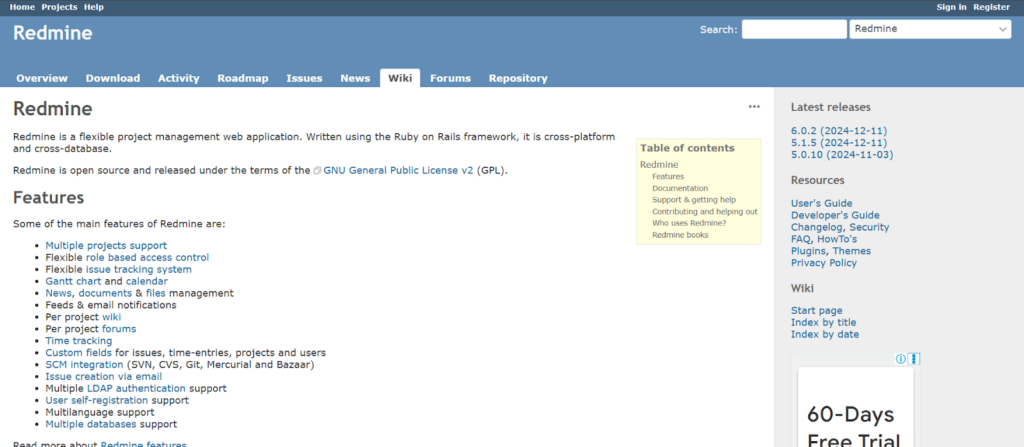Open Projects in top menu
The image size is (1024, 447).
pos(59,7)
